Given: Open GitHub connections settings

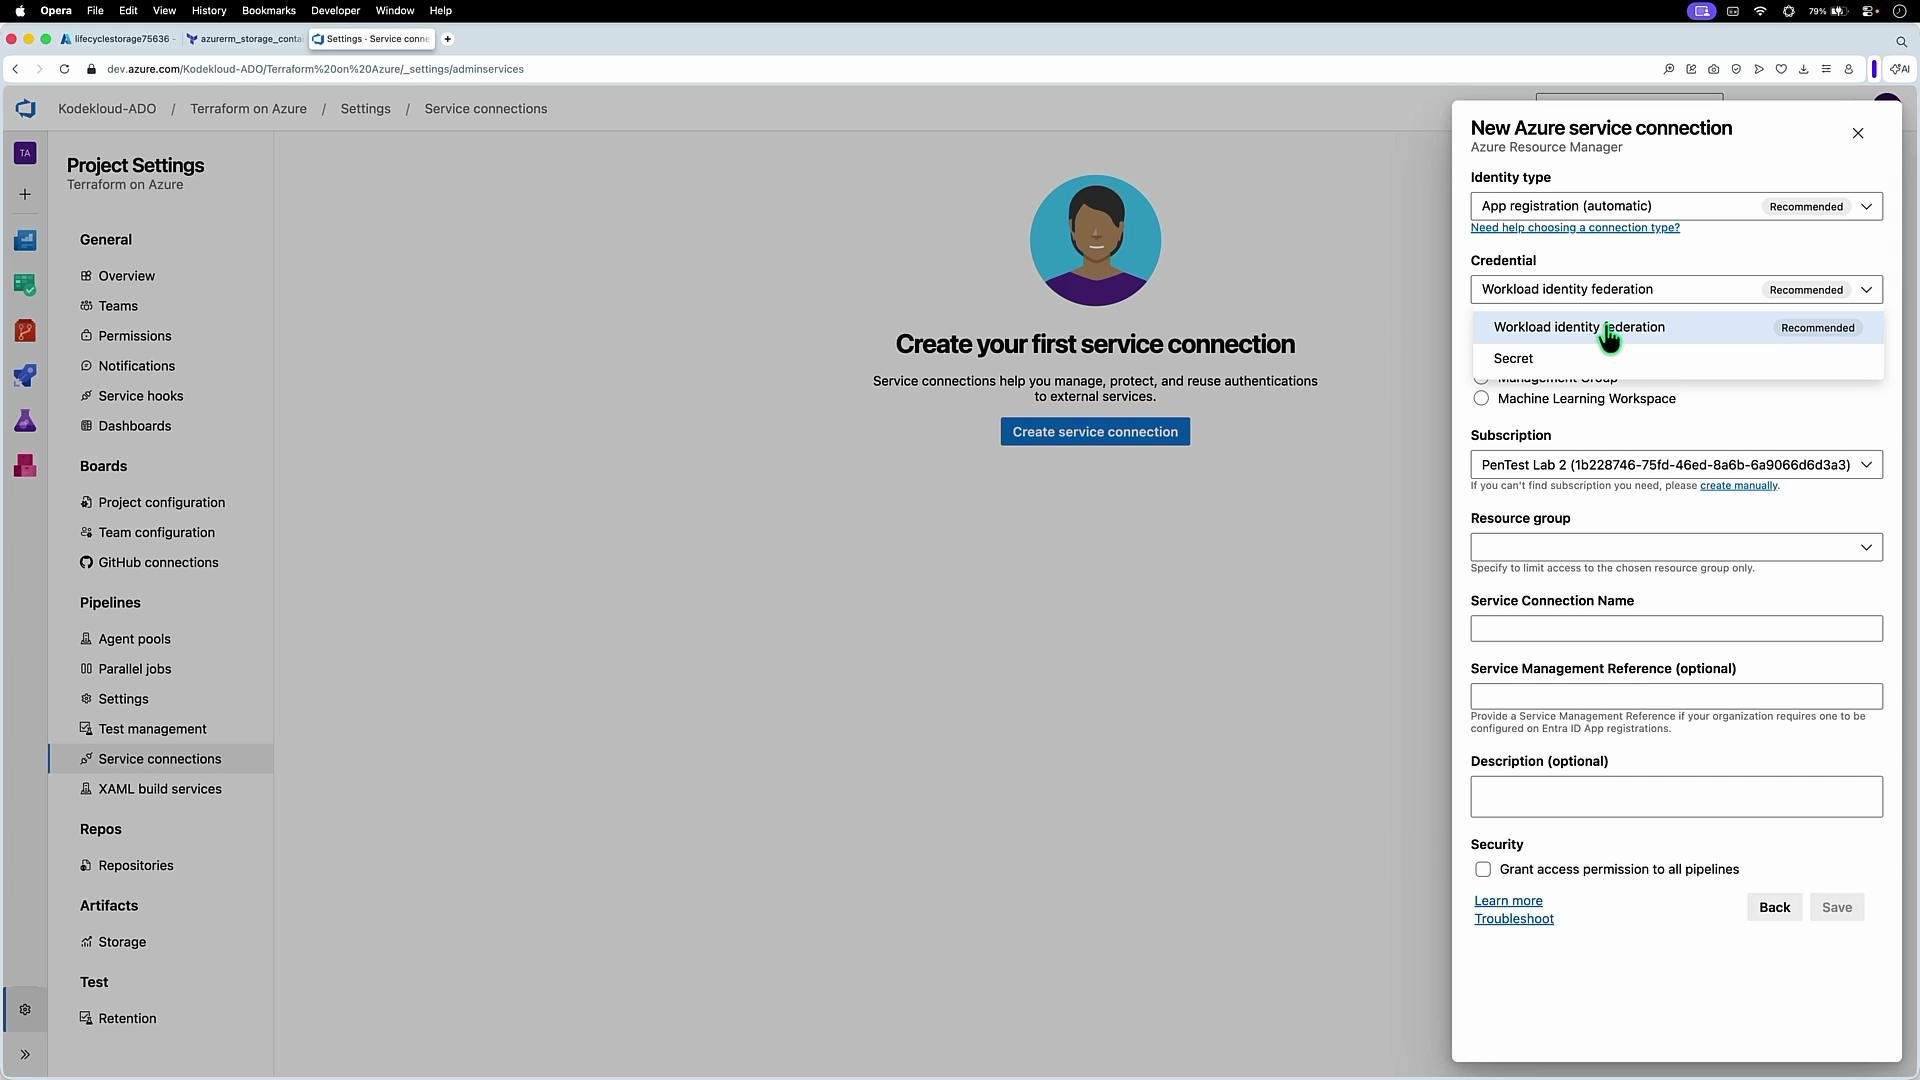Looking at the screenshot, I should [x=158, y=563].
